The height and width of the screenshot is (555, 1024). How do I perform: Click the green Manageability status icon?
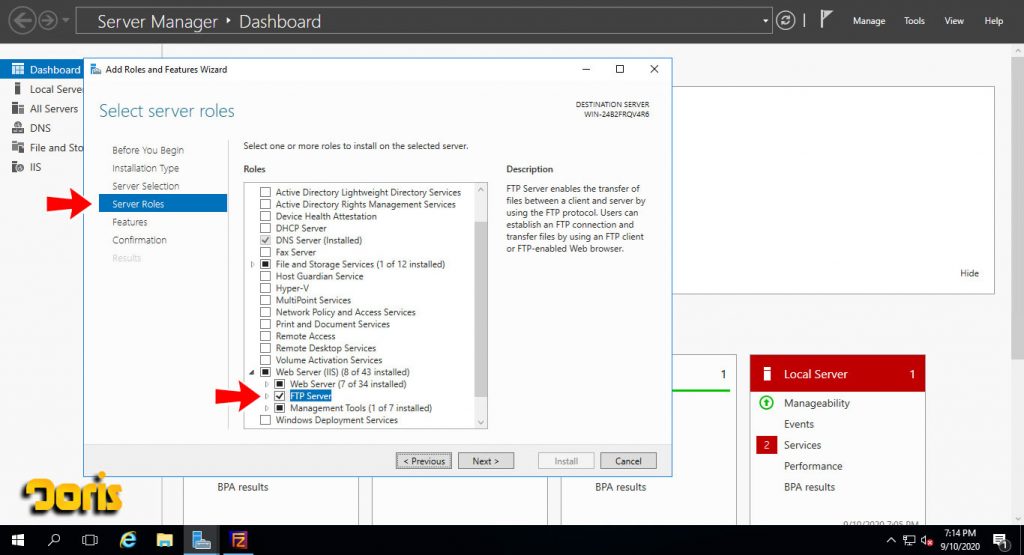click(x=767, y=403)
